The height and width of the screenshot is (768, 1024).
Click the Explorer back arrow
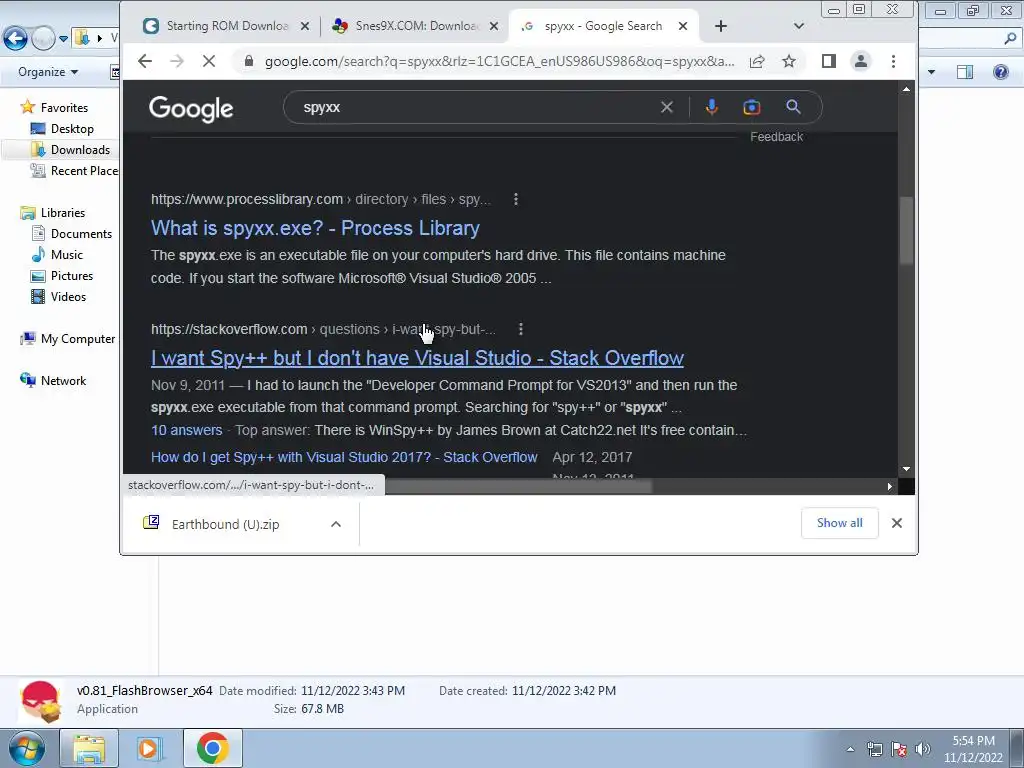coord(16,39)
